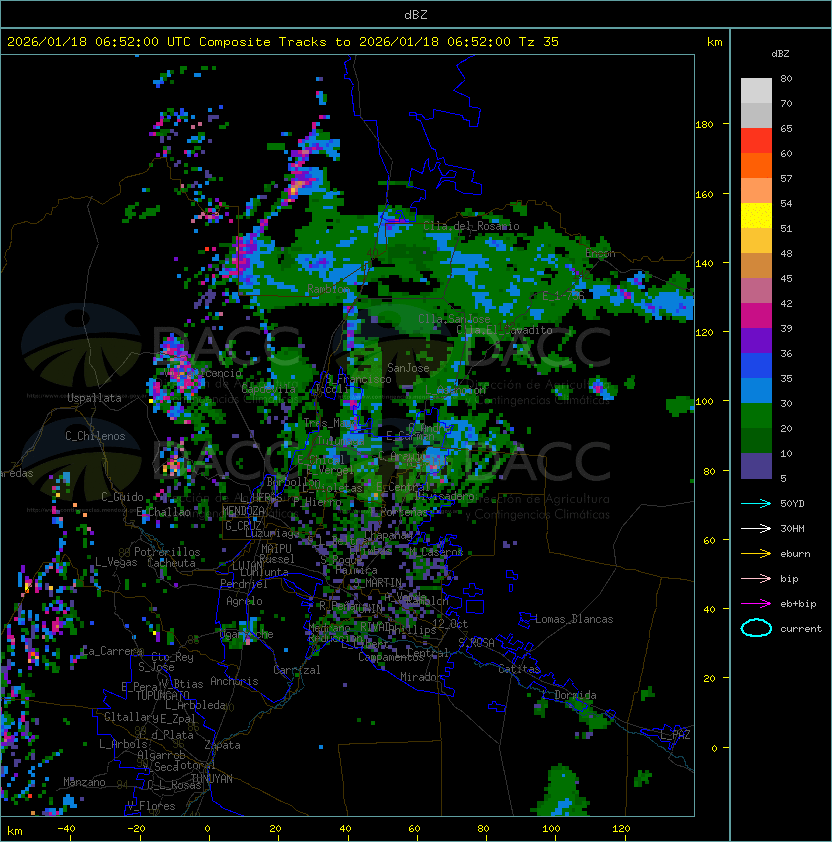This screenshot has width=832, height=842.
Task: Pick the purple 36–39 dBZ swatch
Action: 756,340
